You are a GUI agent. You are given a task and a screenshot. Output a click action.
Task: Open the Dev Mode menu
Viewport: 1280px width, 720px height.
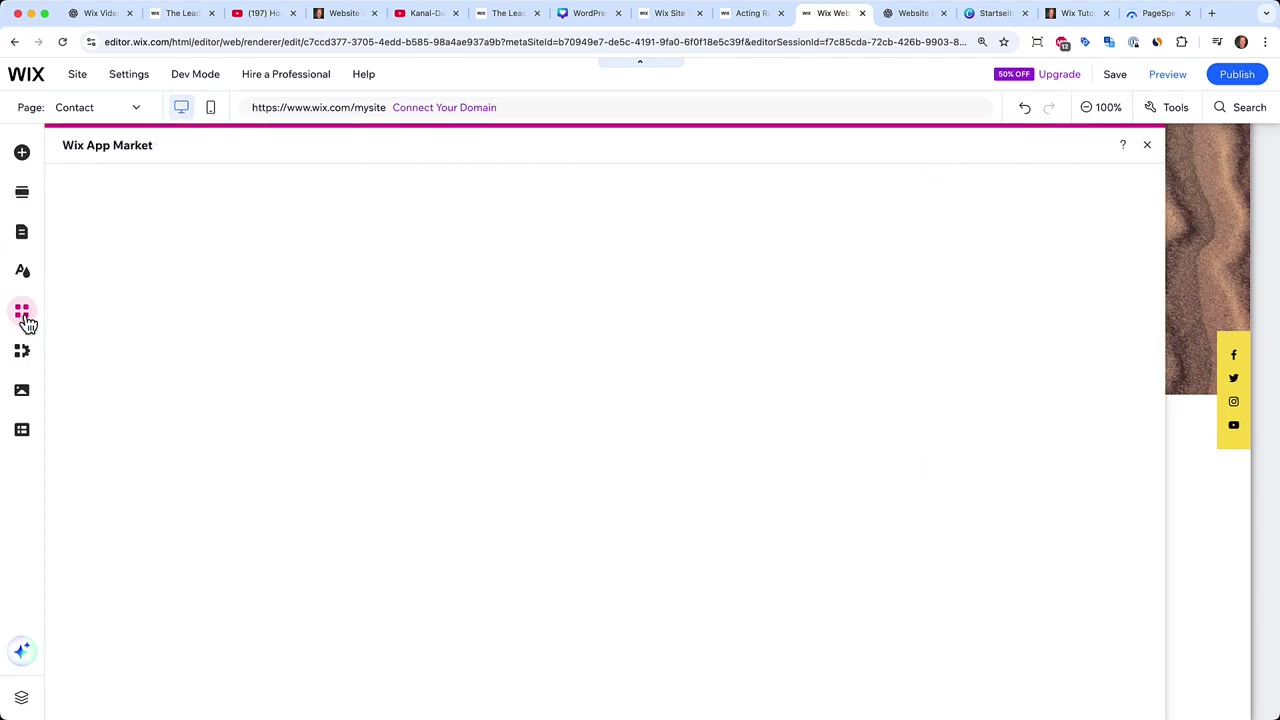click(195, 74)
